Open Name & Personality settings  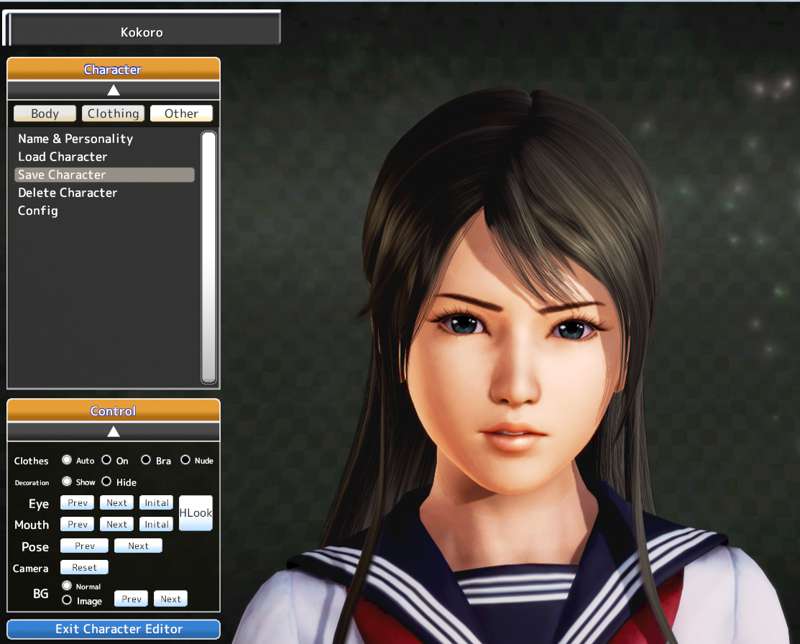tap(76, 139)
